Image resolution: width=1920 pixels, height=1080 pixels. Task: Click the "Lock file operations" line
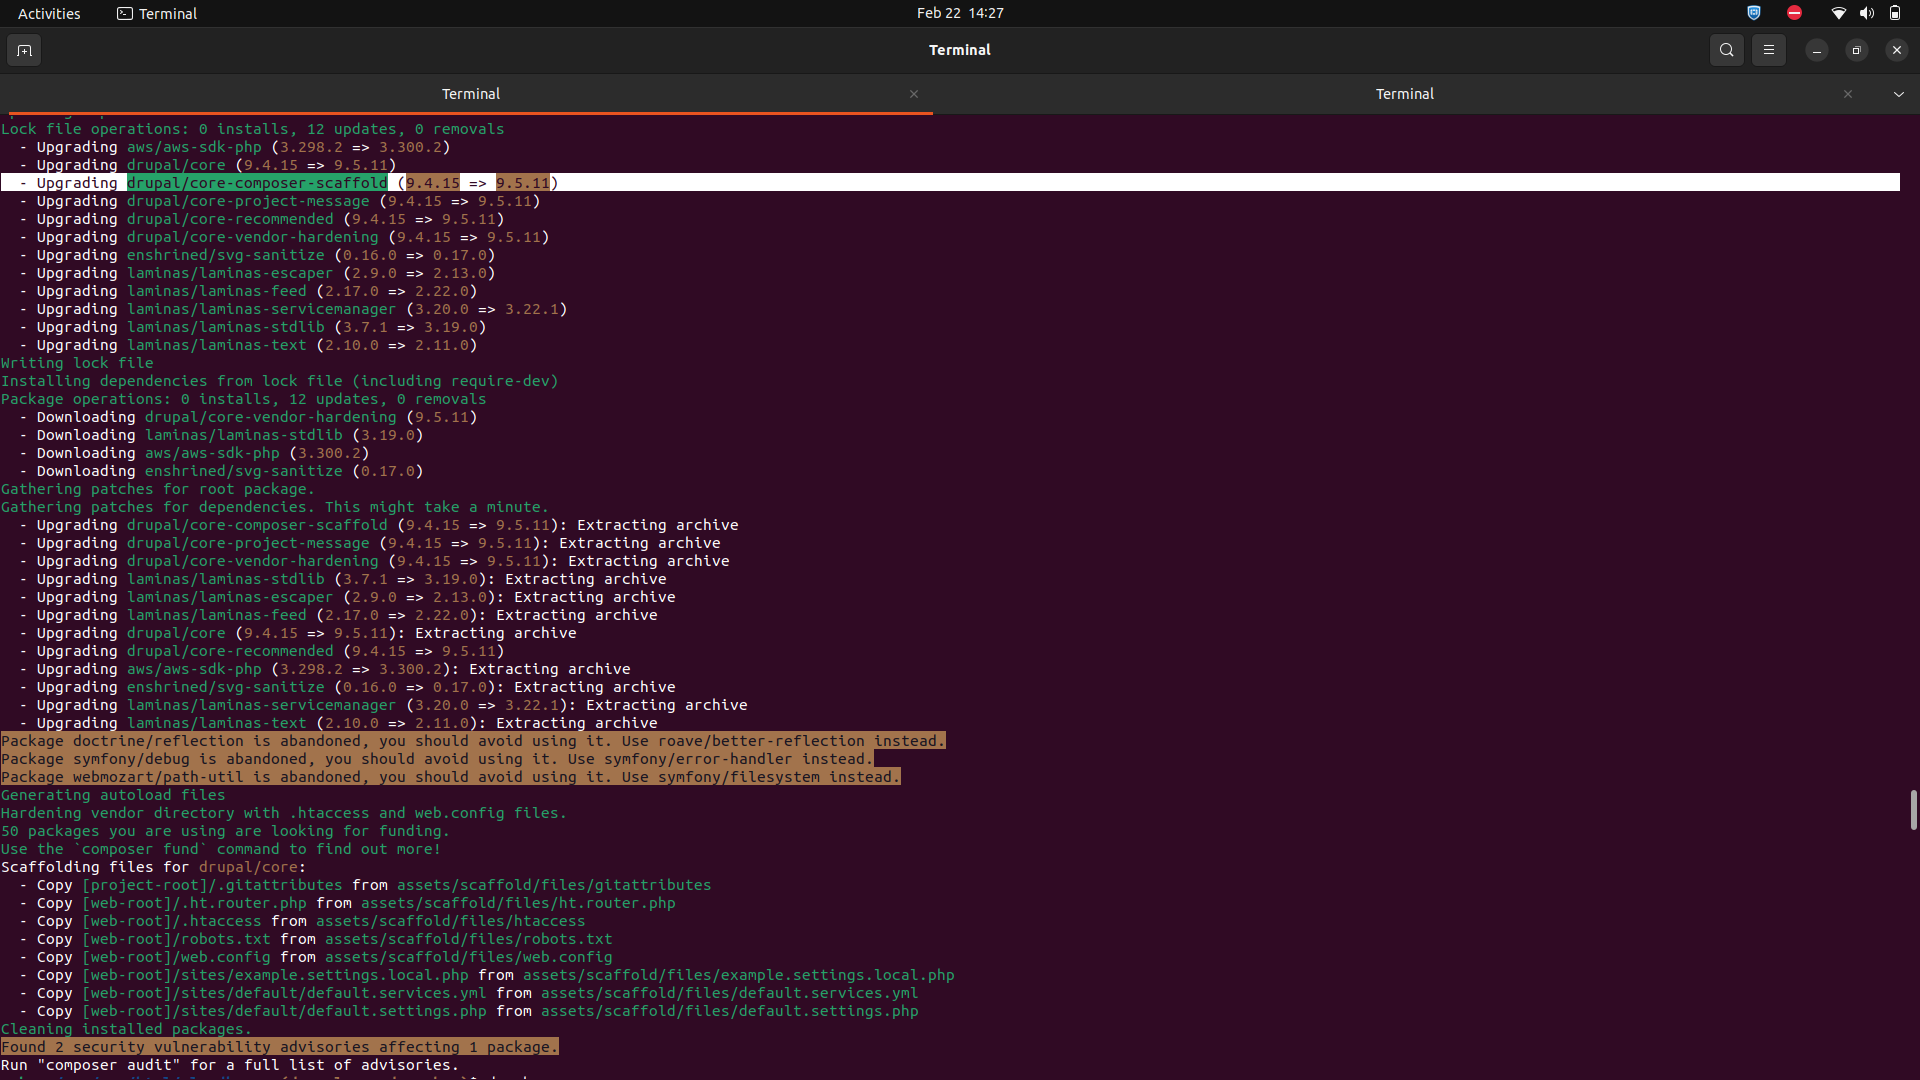253,129
